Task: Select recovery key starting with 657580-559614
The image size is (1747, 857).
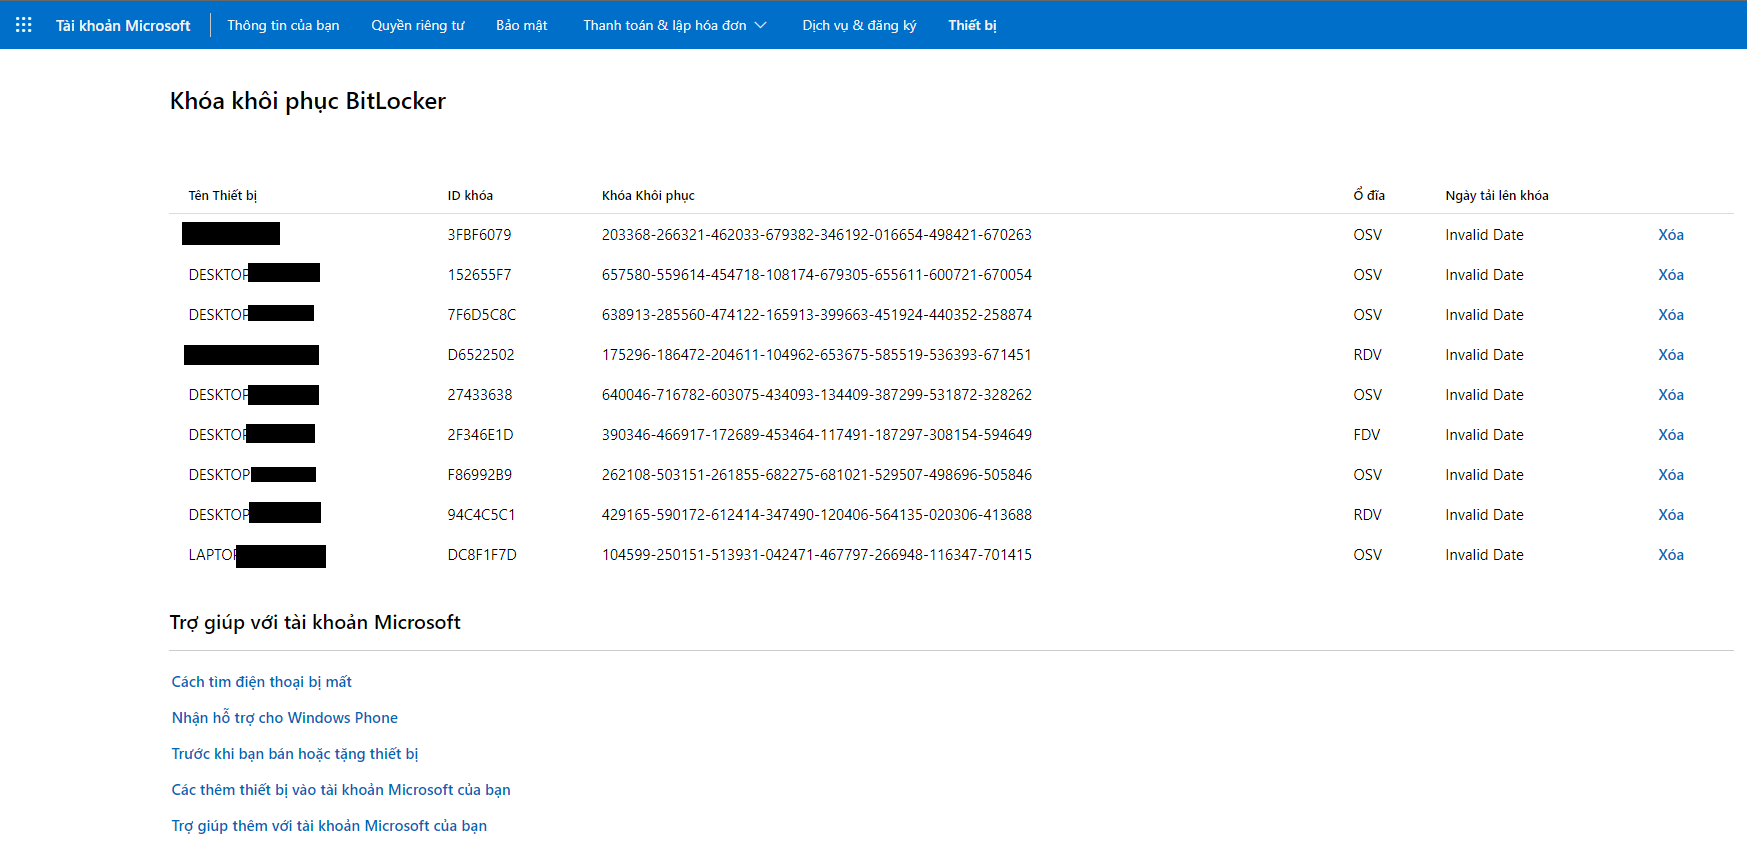Action: coord(817,275)
